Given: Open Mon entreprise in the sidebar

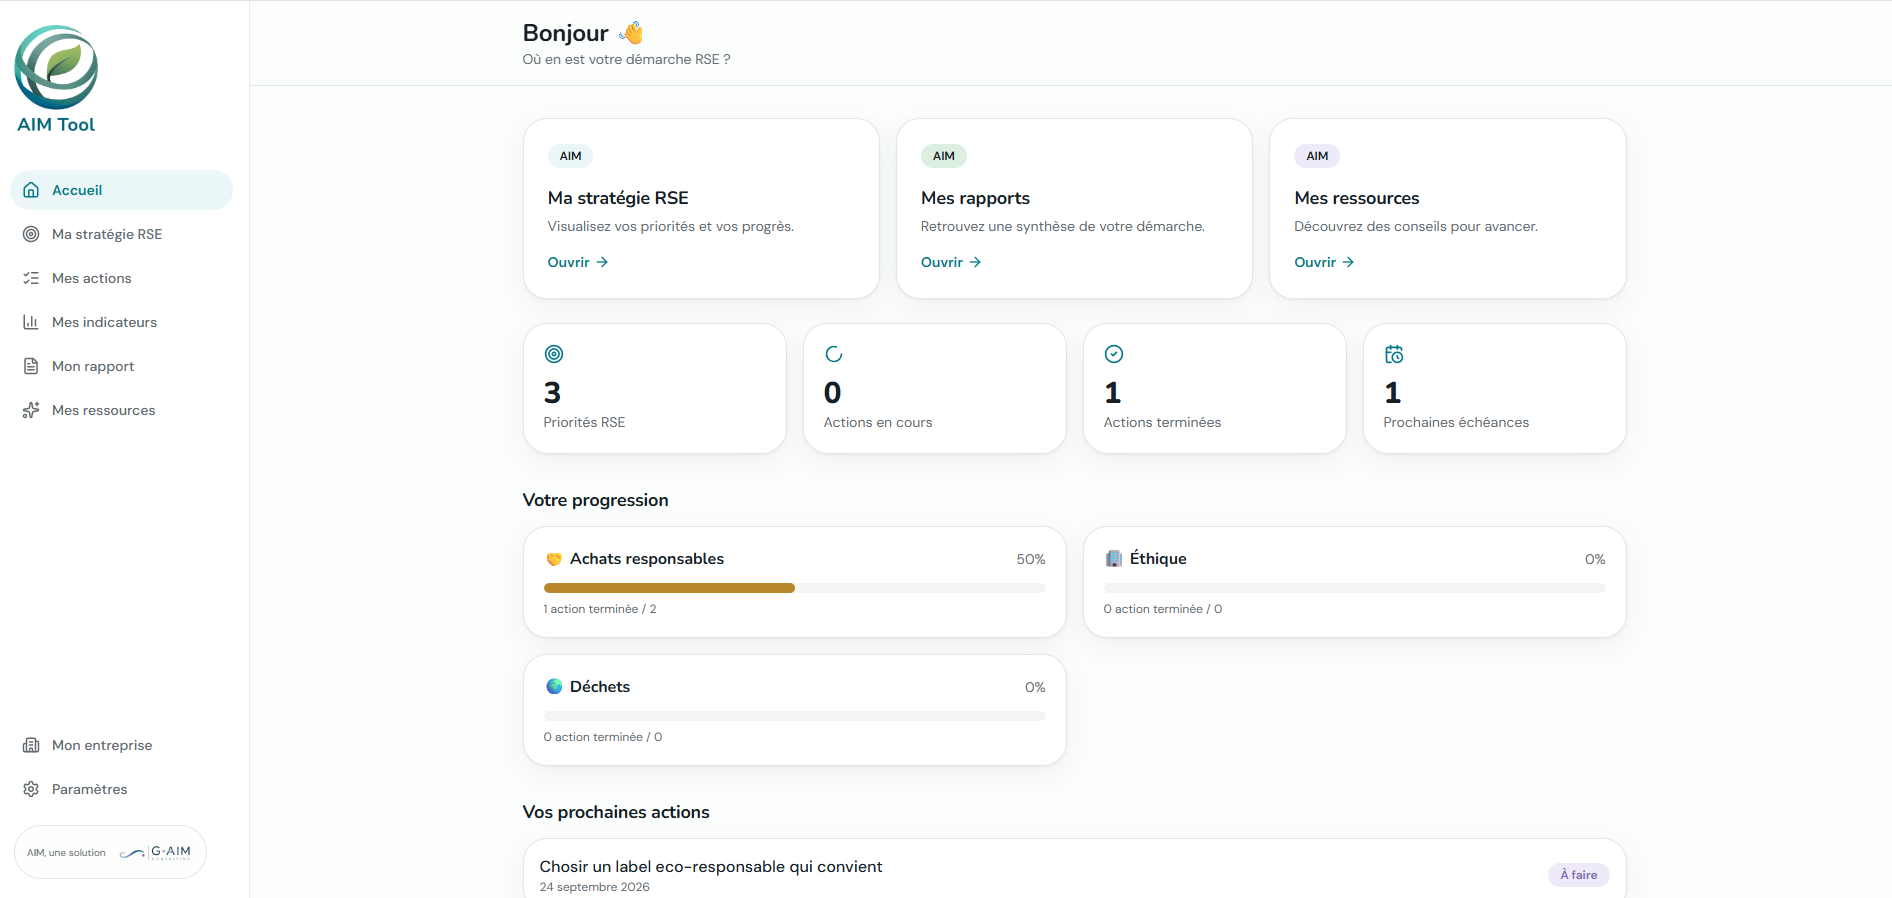Looking at the screenshot, I should [121, 745].
